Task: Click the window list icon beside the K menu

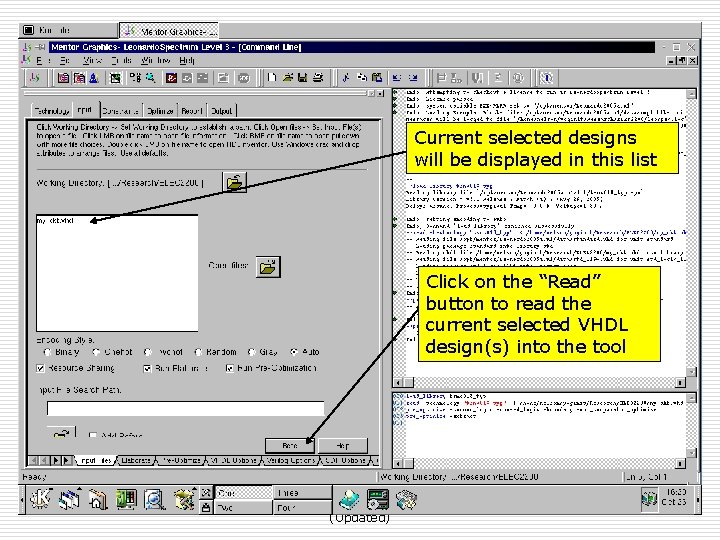Action: pyautogui.click(x=69, y=499)
